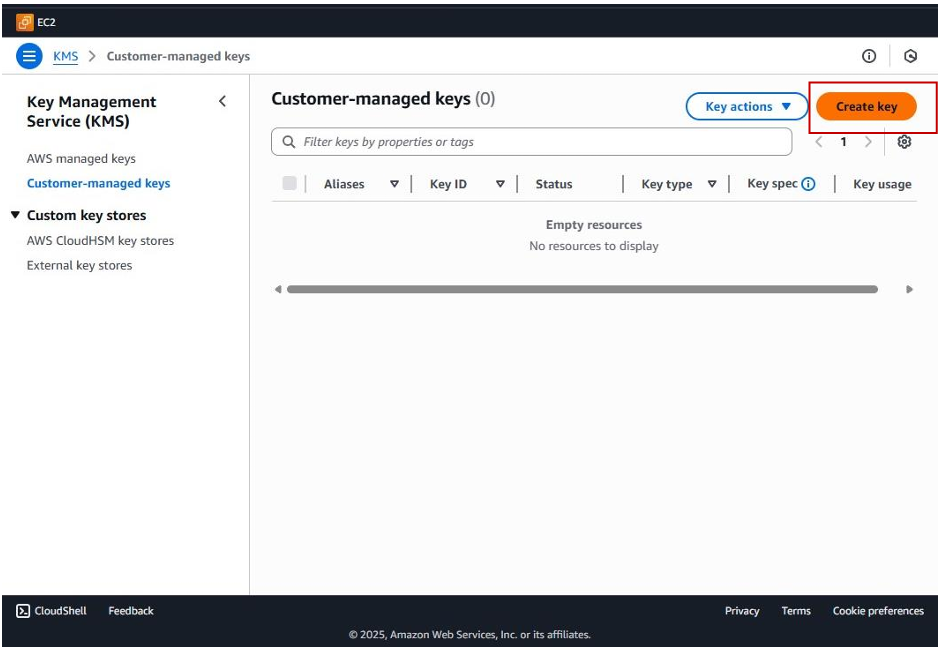939x648 pixels.
Task: Open External key stores
Action: click(x=80, y=265)
